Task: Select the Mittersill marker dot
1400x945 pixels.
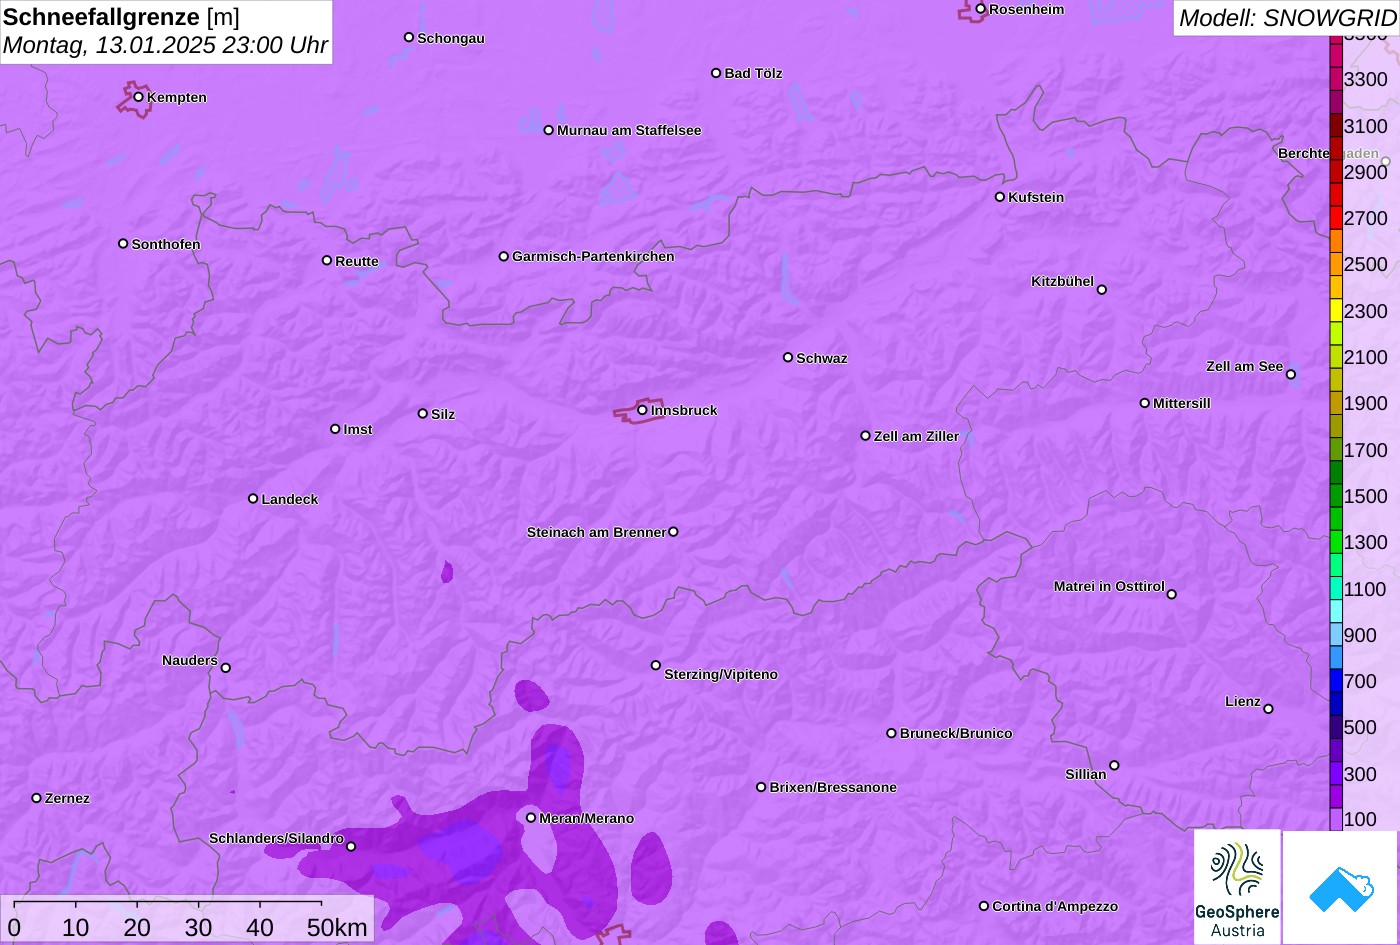Action: pyautogui.click(x=1145, y=403)
